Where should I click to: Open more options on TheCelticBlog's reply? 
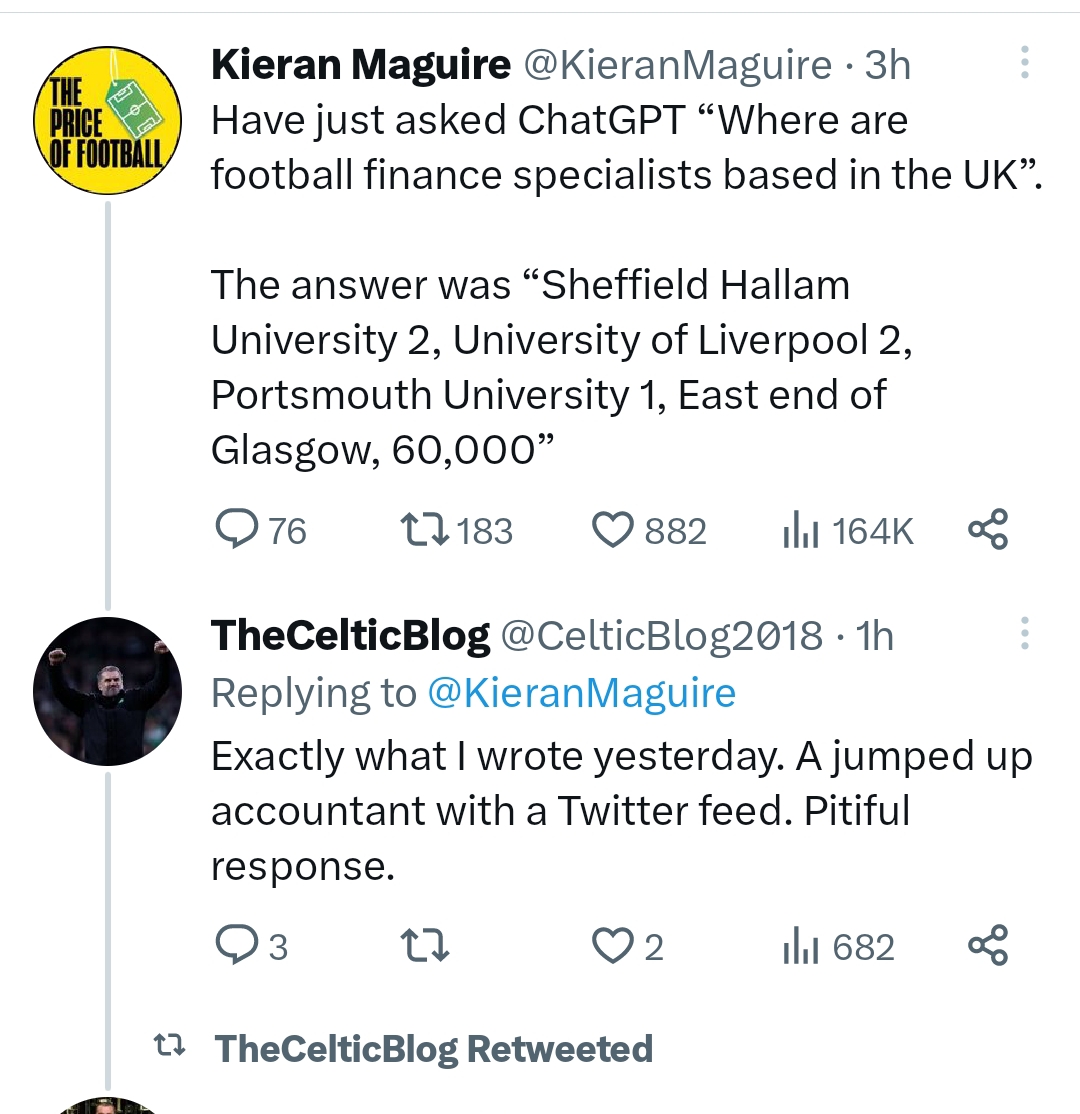1024,634
